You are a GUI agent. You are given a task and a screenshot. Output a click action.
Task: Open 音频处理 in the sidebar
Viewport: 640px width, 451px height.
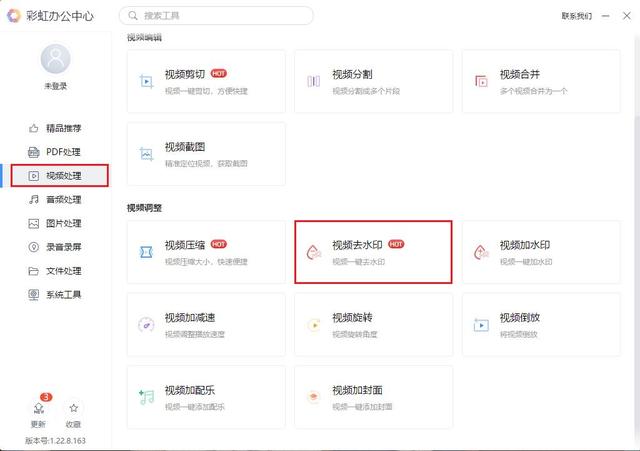[56, 199]
